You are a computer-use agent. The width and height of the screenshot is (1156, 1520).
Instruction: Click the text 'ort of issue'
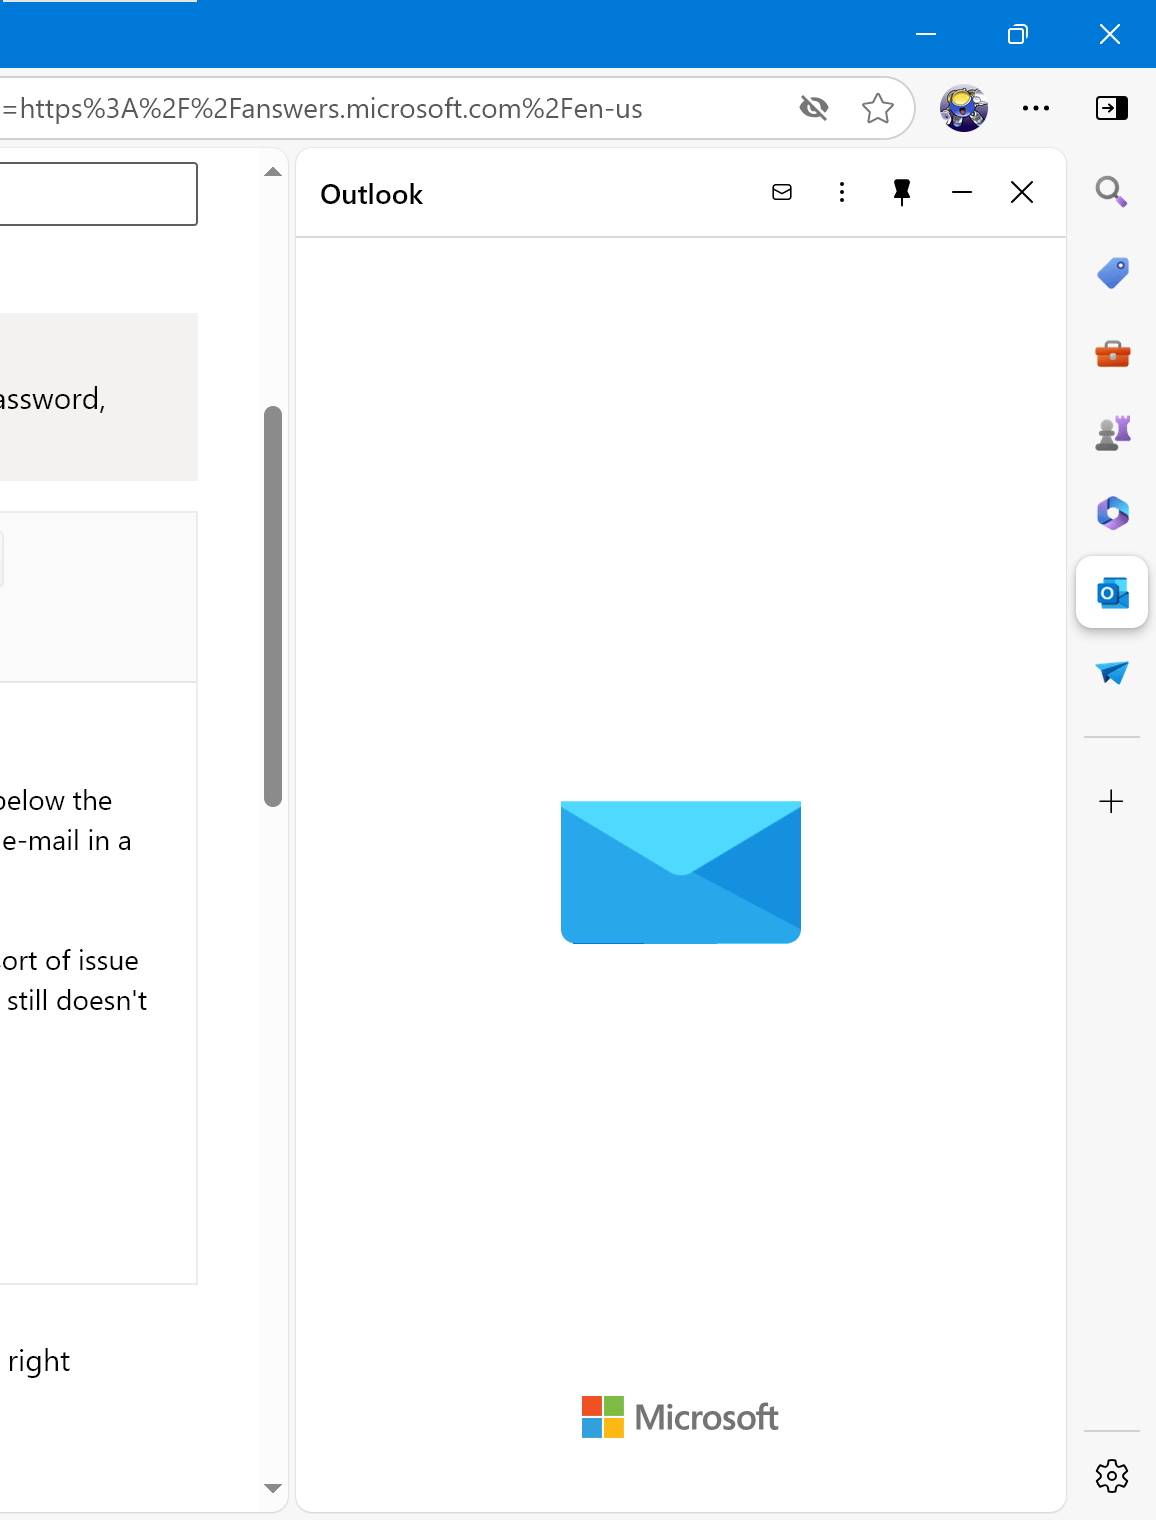[69, 960]
